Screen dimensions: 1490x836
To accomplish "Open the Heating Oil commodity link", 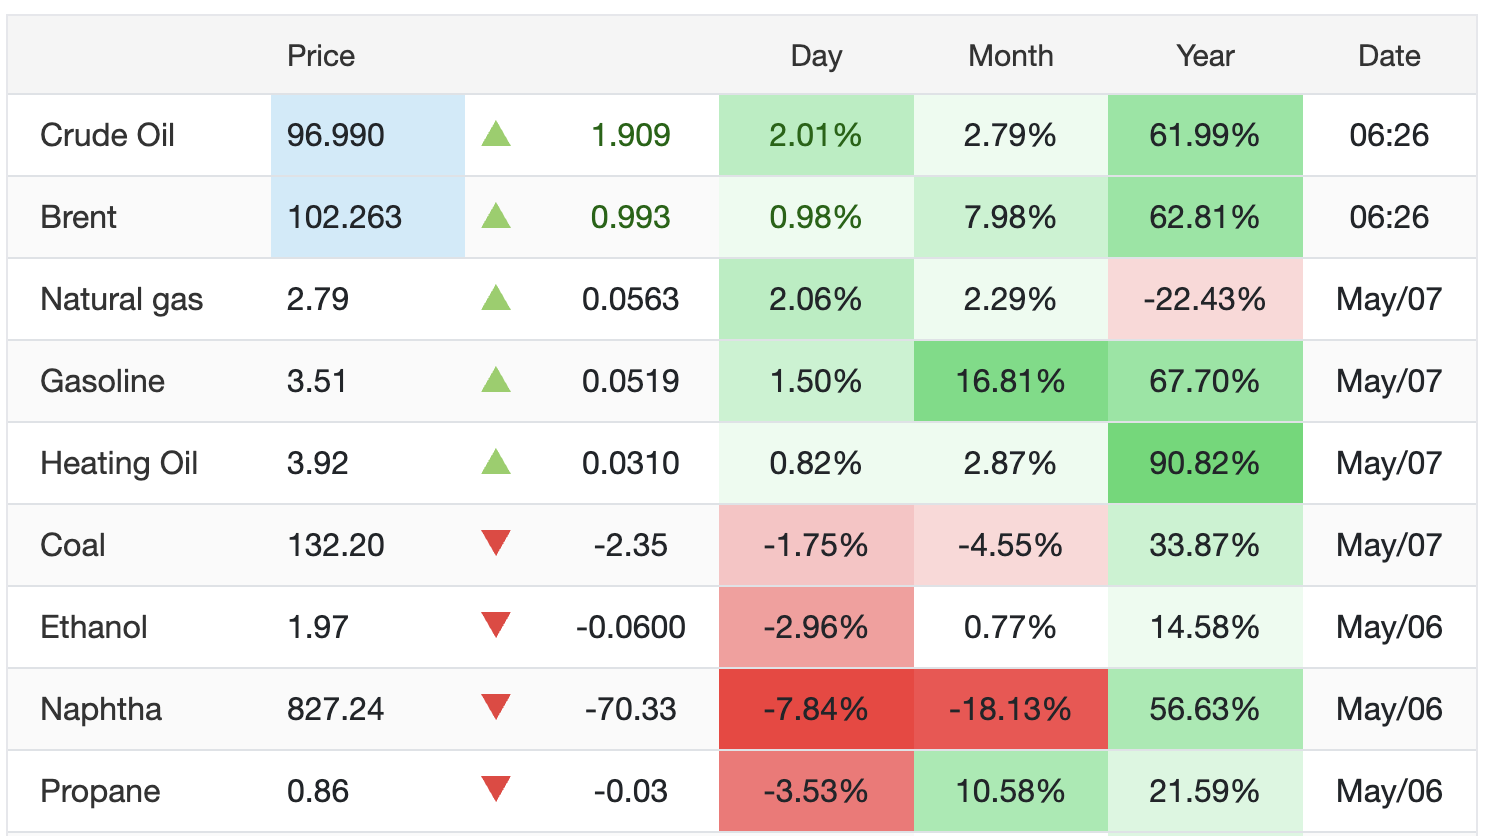I will point(119,463).
